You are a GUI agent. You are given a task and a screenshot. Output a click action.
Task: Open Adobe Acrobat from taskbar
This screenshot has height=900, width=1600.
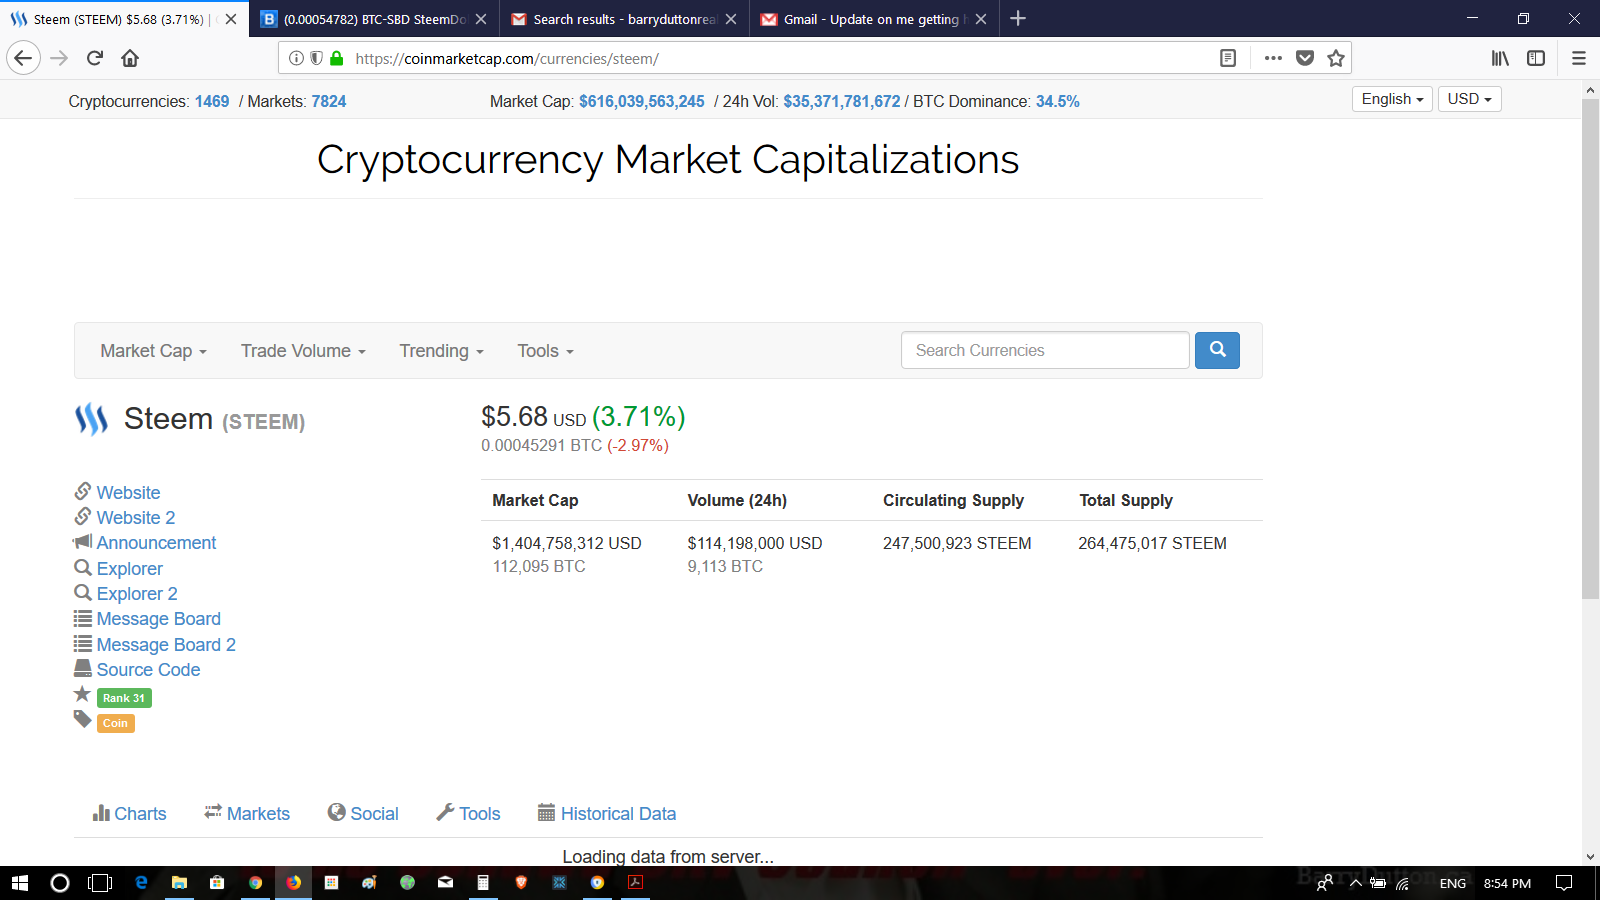coord(635,883)
